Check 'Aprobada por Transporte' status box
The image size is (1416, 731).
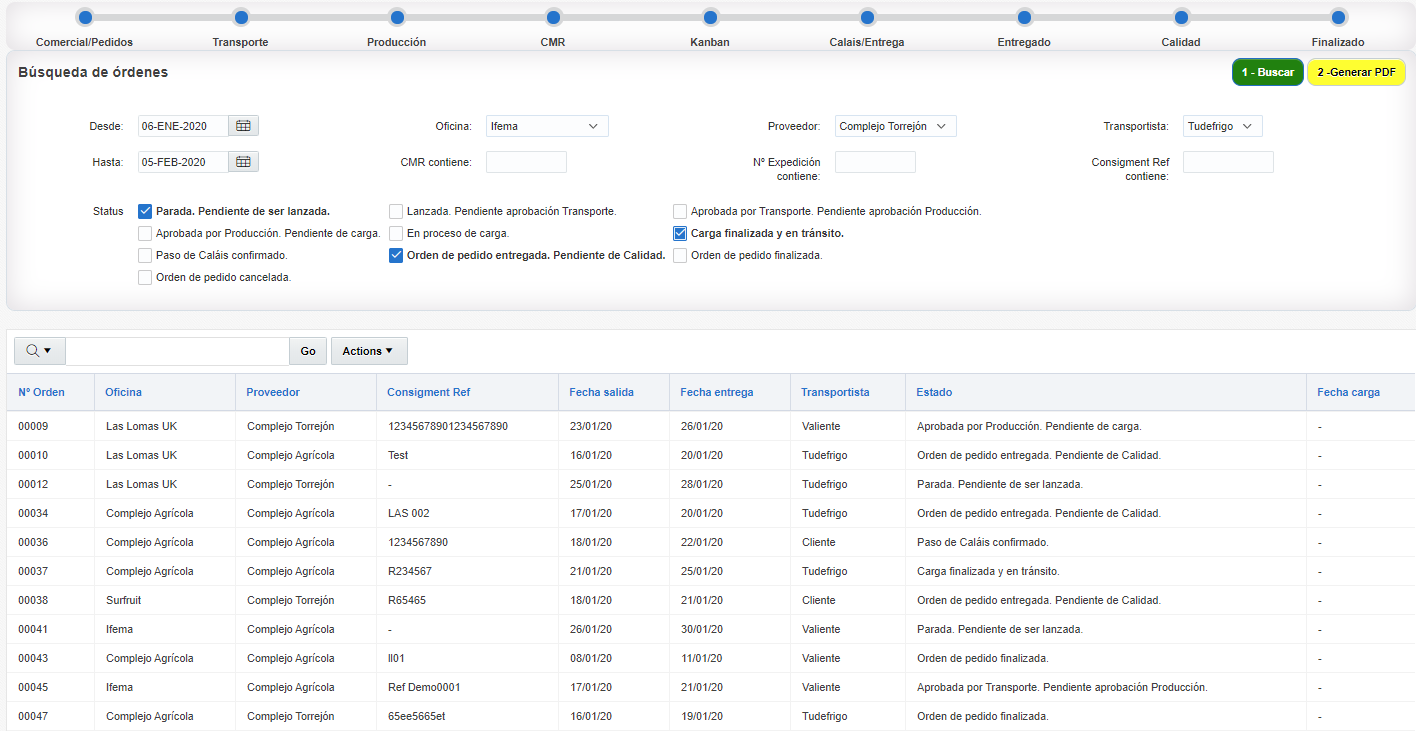pos(680,211)
